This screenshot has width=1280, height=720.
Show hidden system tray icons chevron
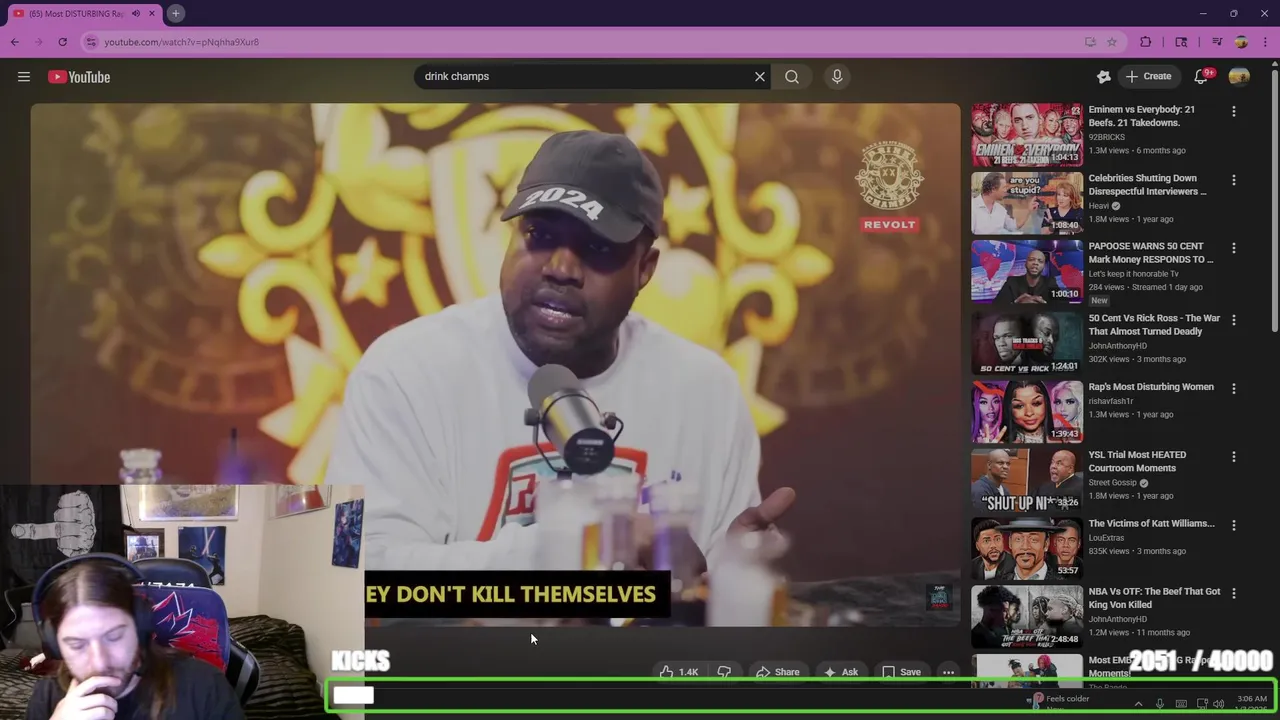click(1138, 704)
